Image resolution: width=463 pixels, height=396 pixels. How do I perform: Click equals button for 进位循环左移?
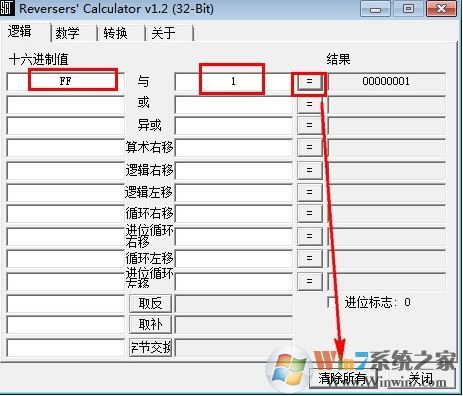pos(310,281)
